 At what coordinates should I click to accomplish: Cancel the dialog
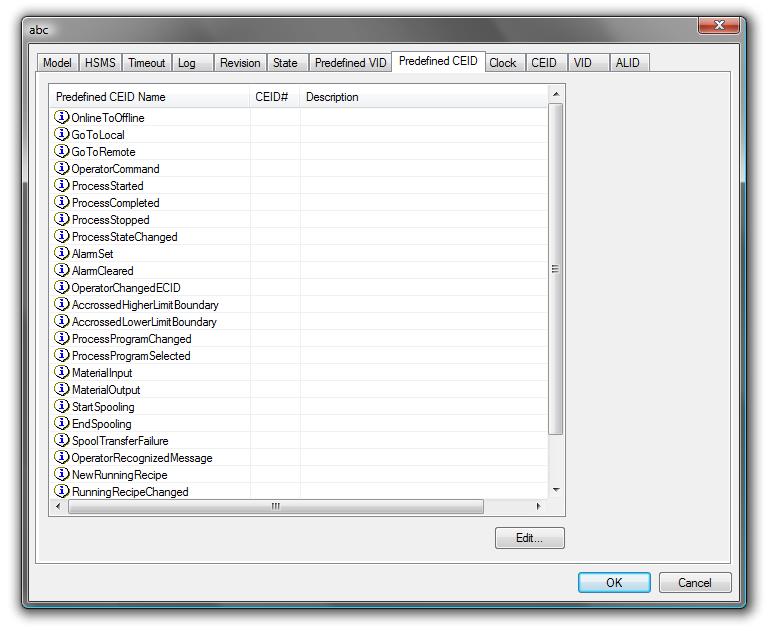tap(695, 582)
